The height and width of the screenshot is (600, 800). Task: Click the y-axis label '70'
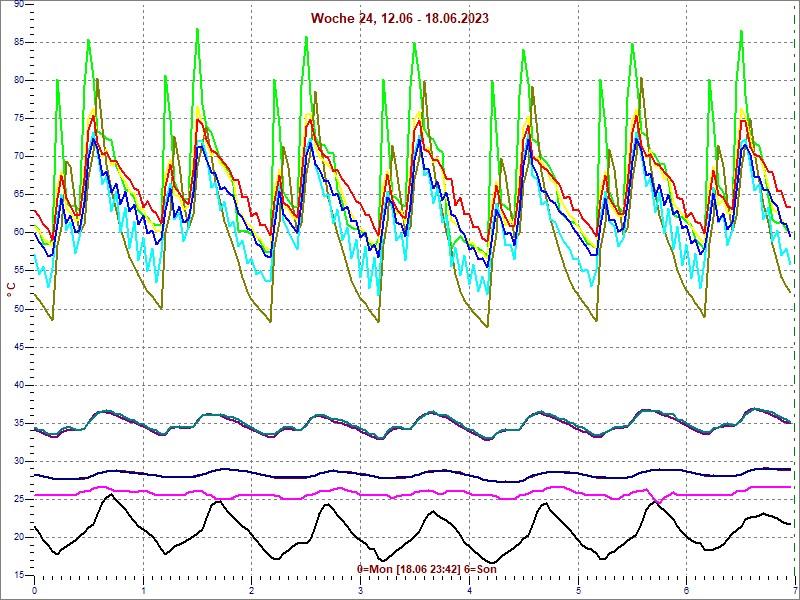point(18,156)
